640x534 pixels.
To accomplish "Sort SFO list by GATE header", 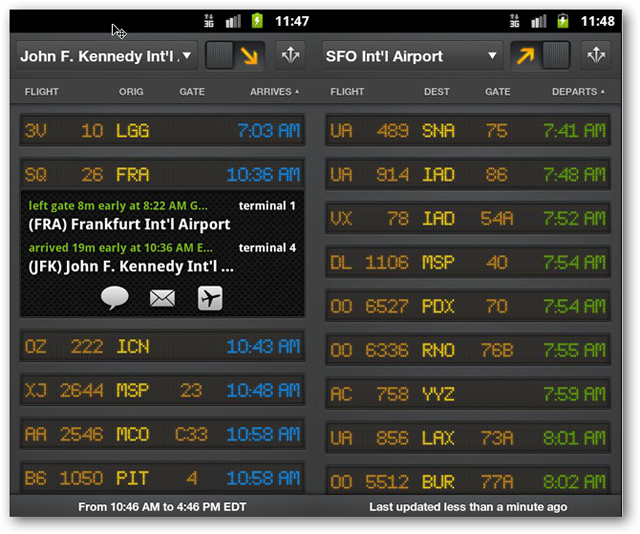I will [x=498, y=91].
